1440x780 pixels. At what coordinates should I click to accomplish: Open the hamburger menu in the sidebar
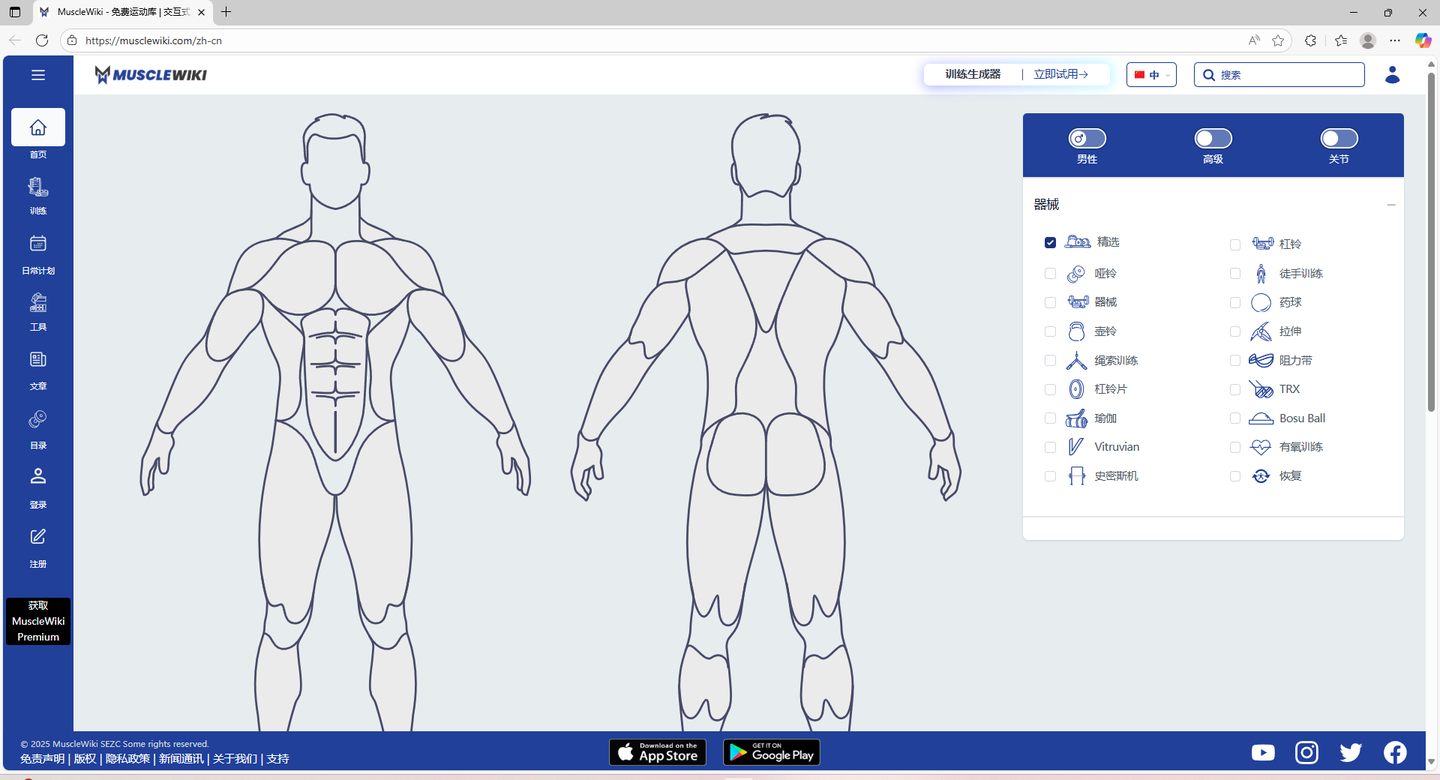pos(38,75)
